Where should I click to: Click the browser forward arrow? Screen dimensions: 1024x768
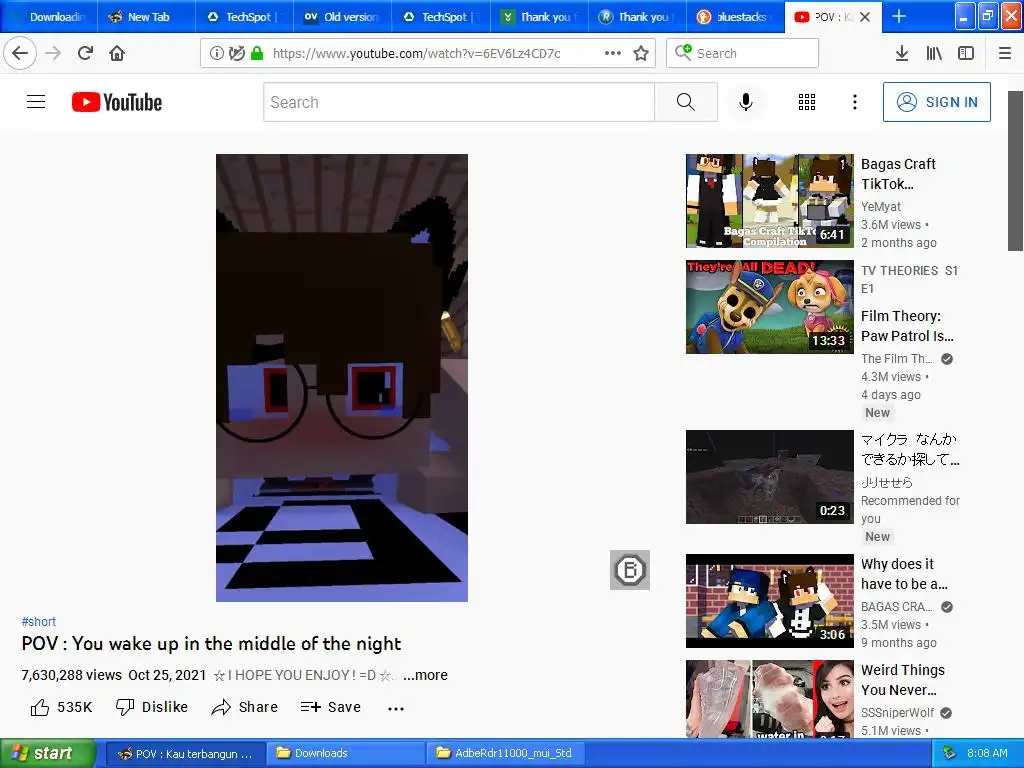click(x=53, y=54)
